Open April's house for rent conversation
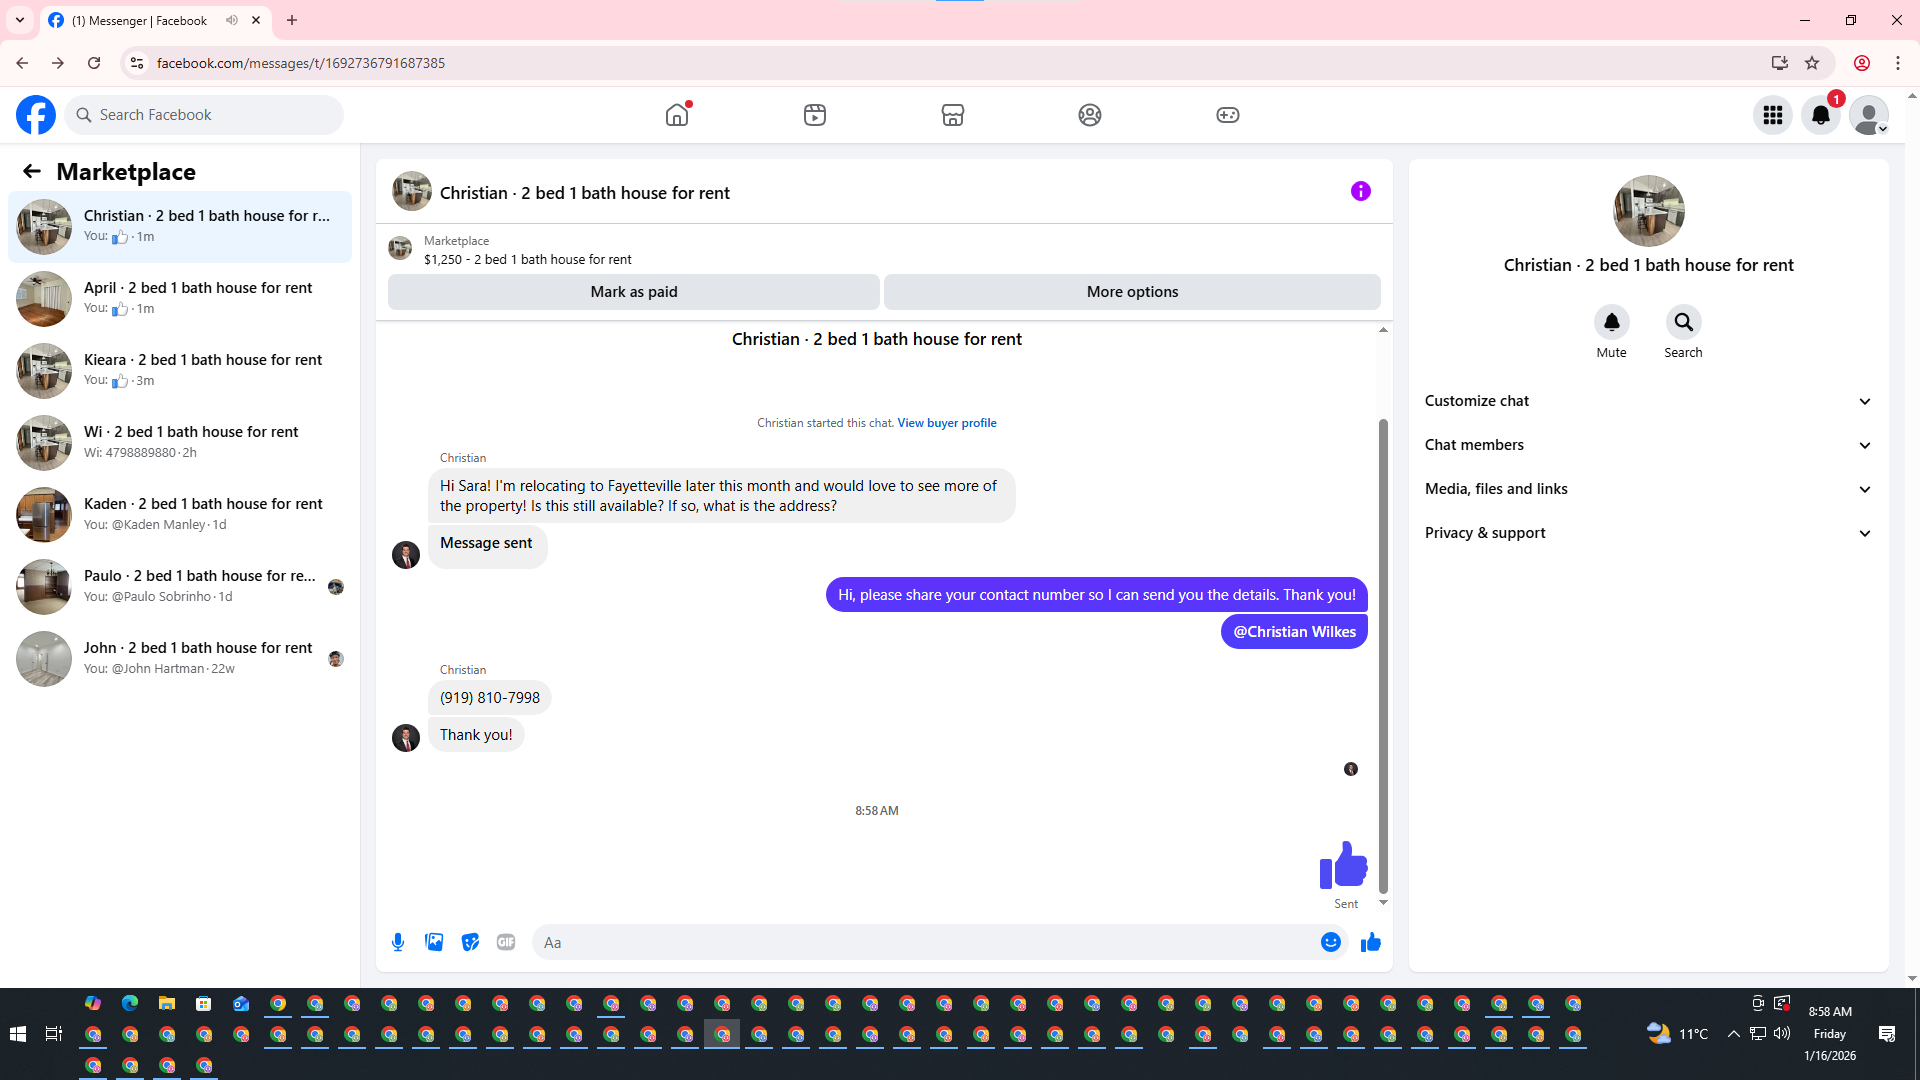The height and width of the screenshot is (1080, 1920). tap(180, 298)
